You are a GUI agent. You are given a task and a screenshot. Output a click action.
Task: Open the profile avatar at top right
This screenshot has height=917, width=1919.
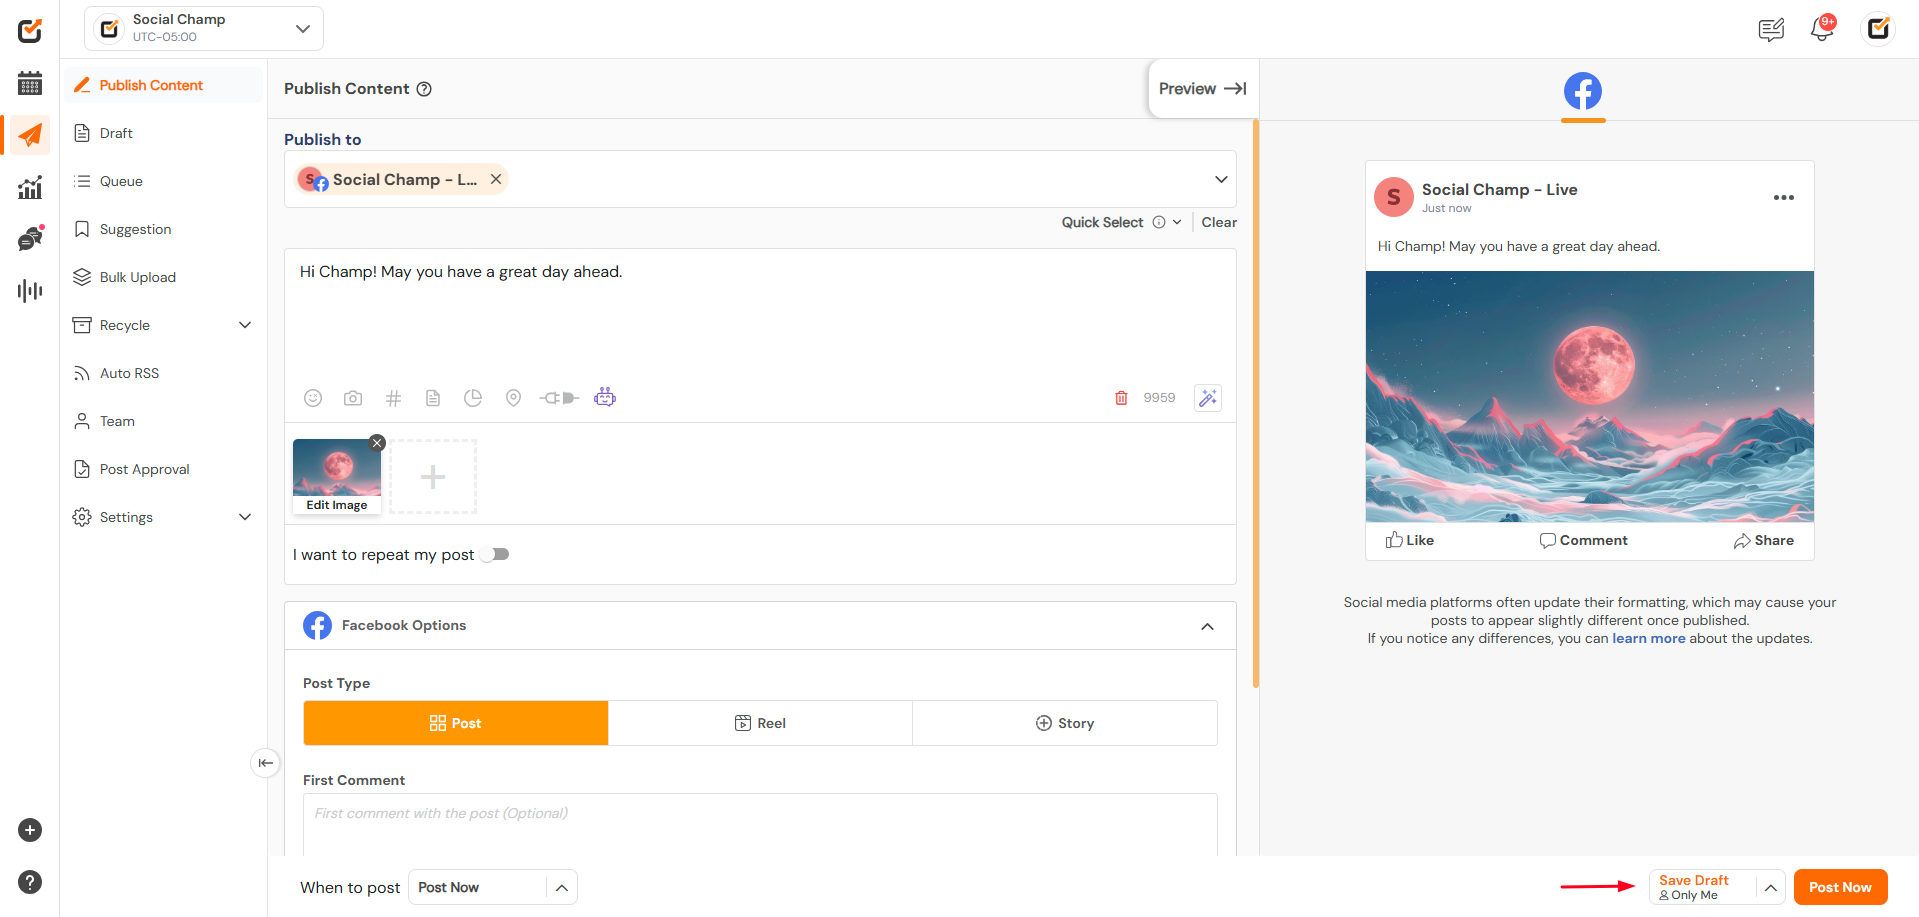1878,29
